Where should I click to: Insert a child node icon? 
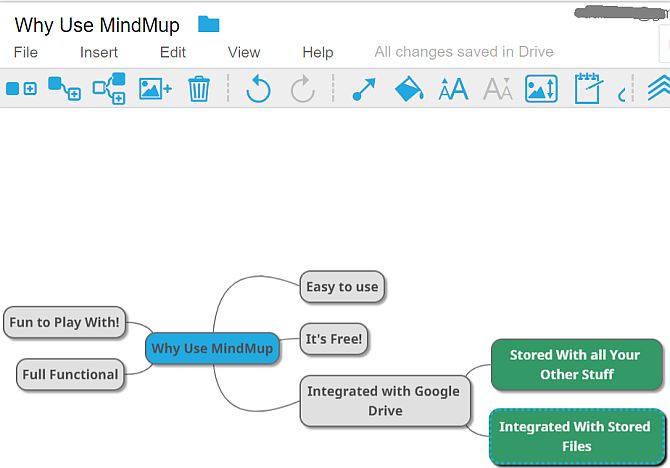[x=65, y=88]
